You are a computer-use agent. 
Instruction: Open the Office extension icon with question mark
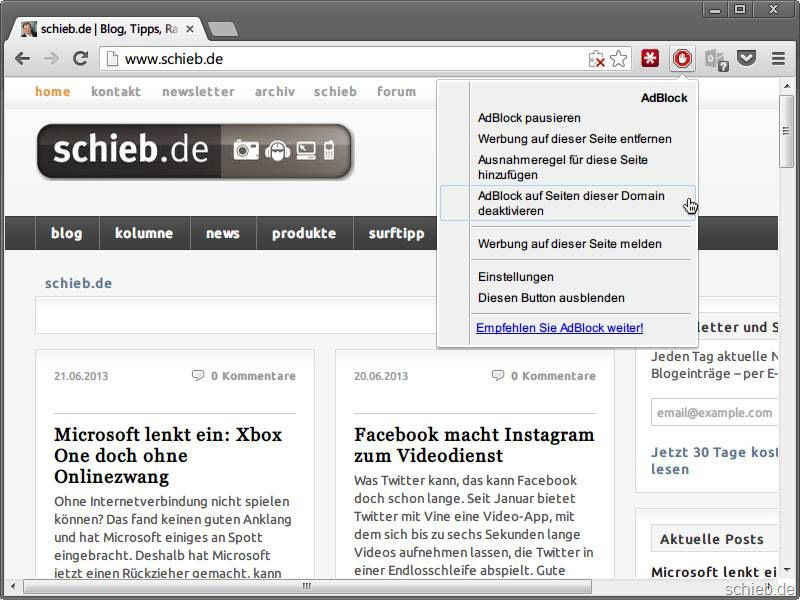click(x=716, y=60)
